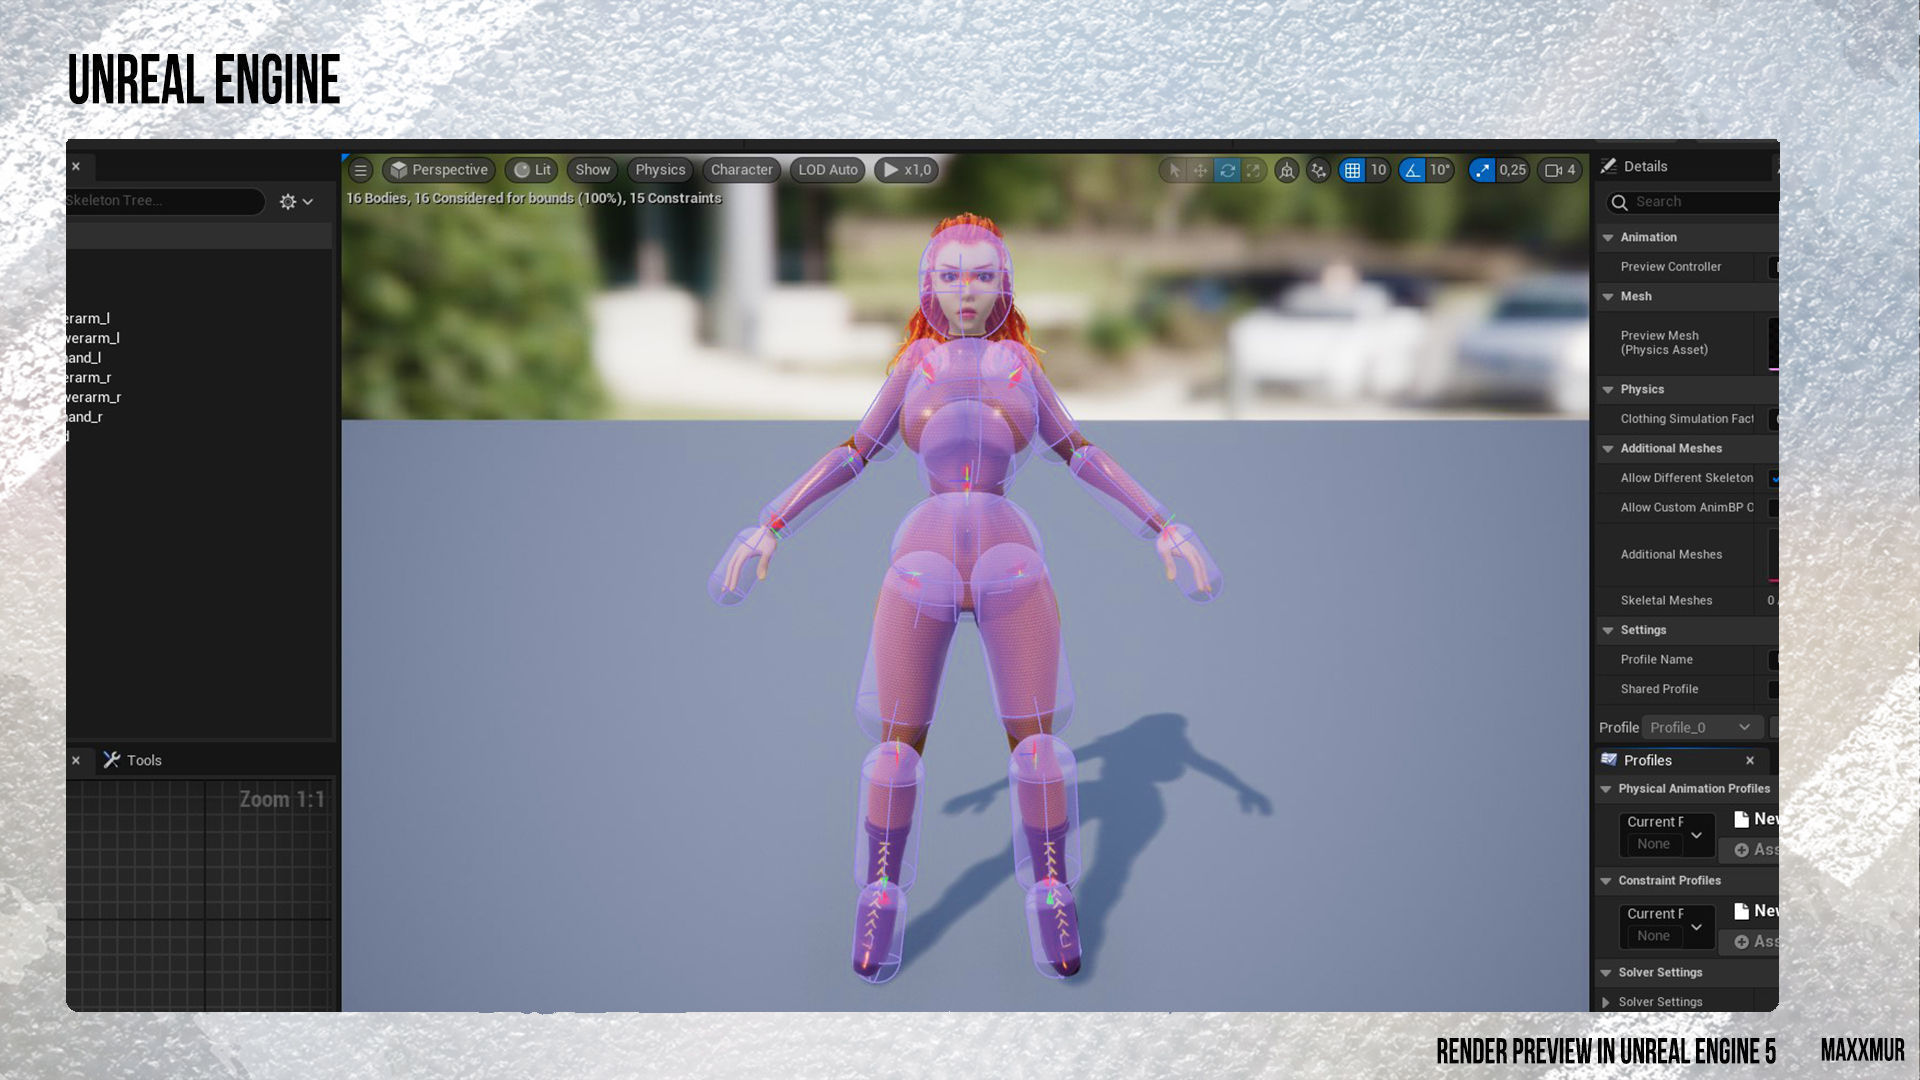The height and width of the screenshot is (1080, 1920).
Task: Toggle scale snapping icon
Action: point(1482,170)
